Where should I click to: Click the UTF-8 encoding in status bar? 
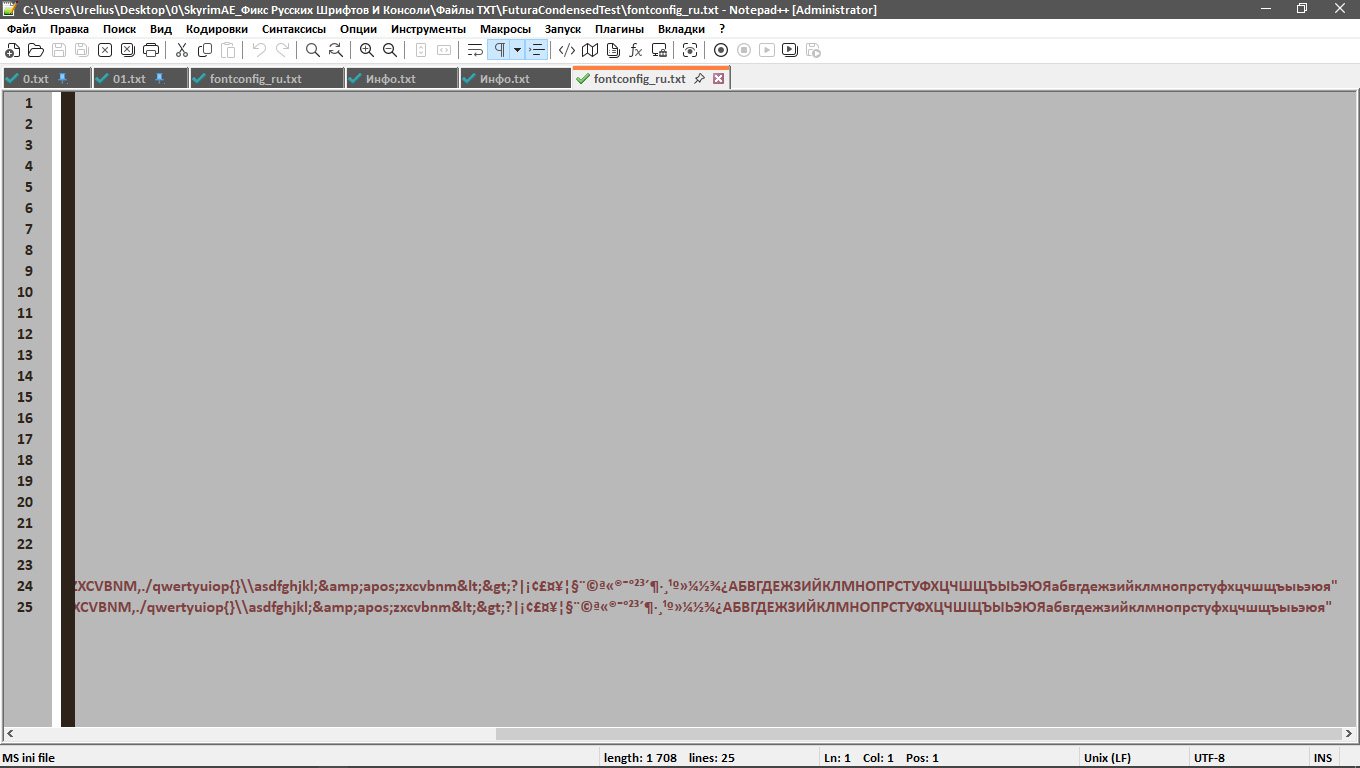pos(1209,758)
